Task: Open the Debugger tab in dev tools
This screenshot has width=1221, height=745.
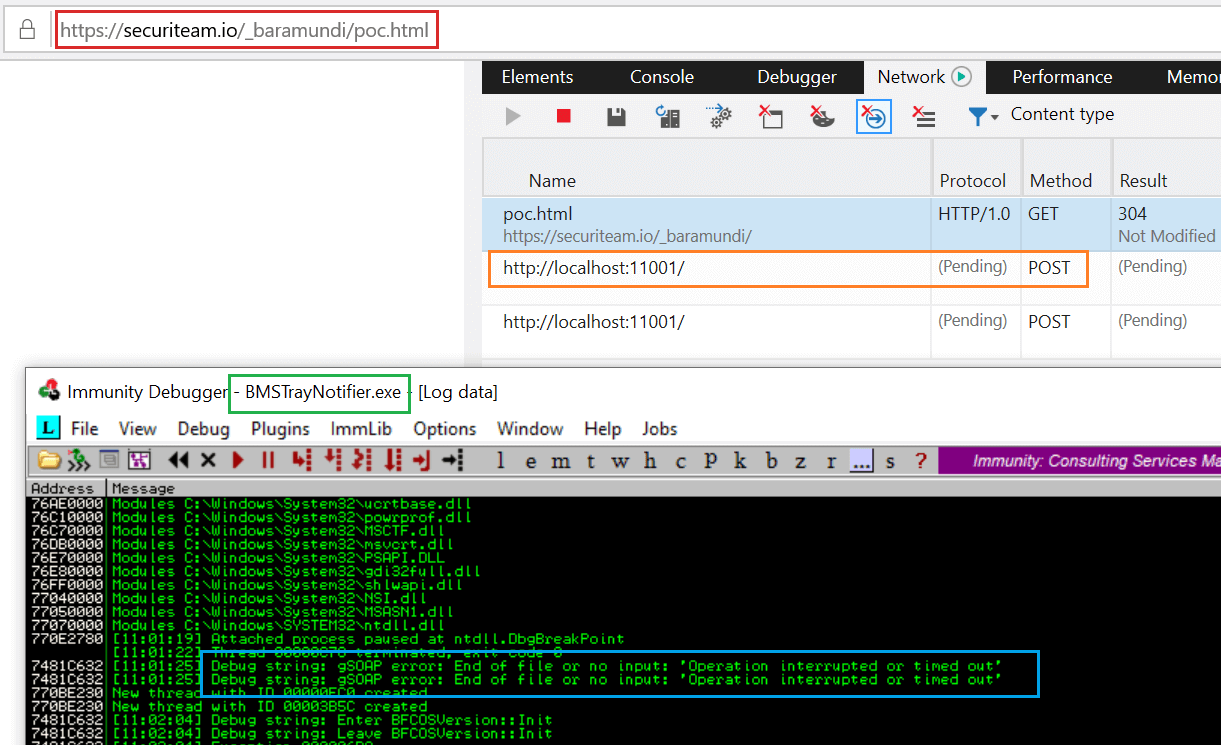Action: pyautogui.click(x=797, y=77)
